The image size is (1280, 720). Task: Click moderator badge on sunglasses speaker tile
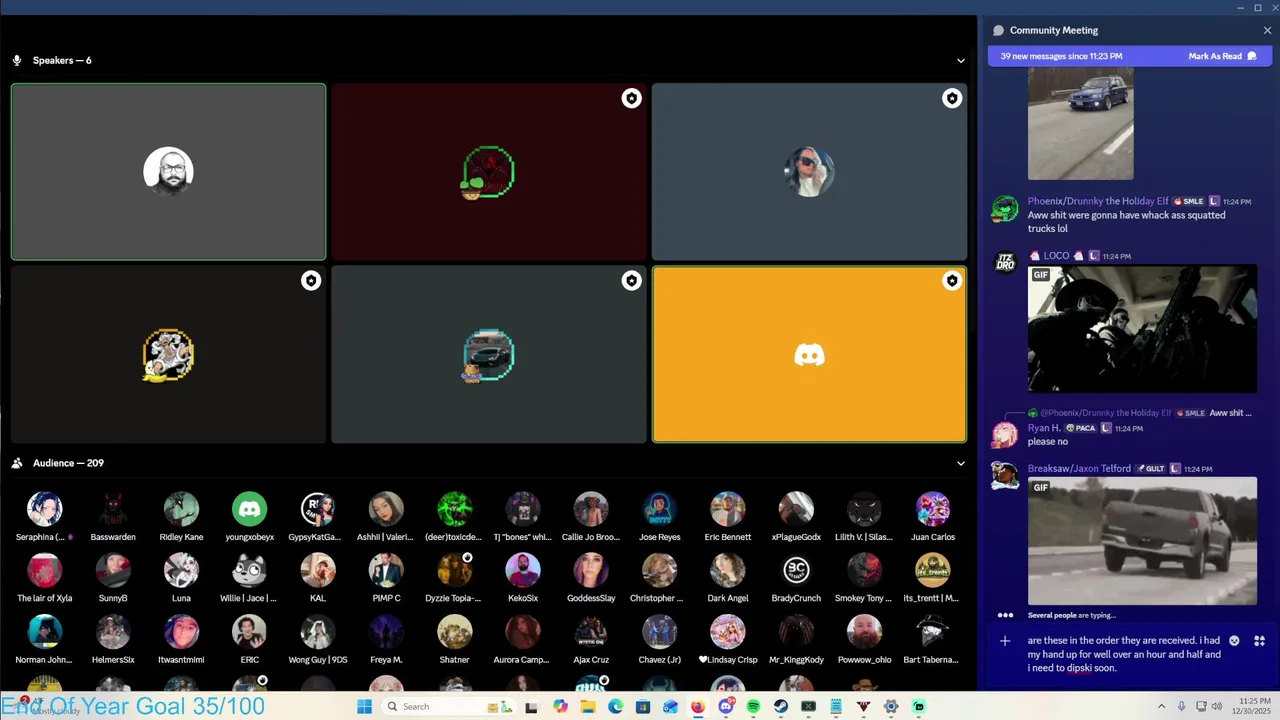pos(952,98)
